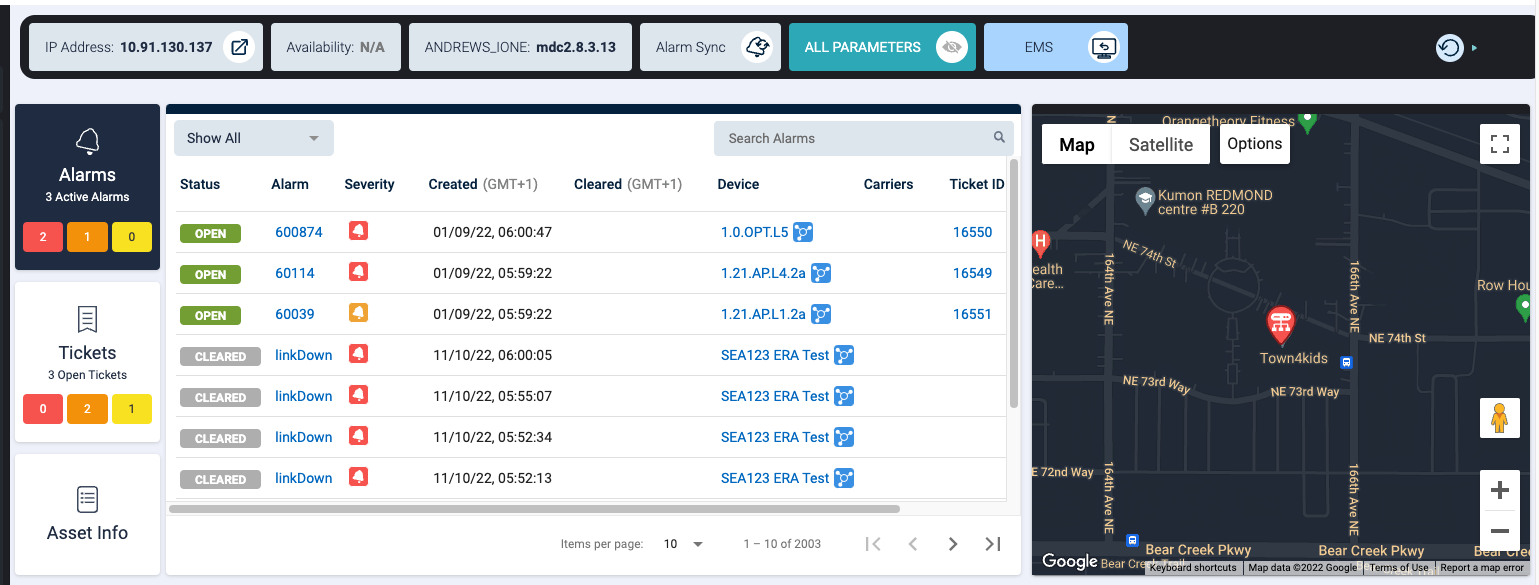The image size is (1539, 585).
Task: Open the Asset Info panel
Action: [87, 514]
